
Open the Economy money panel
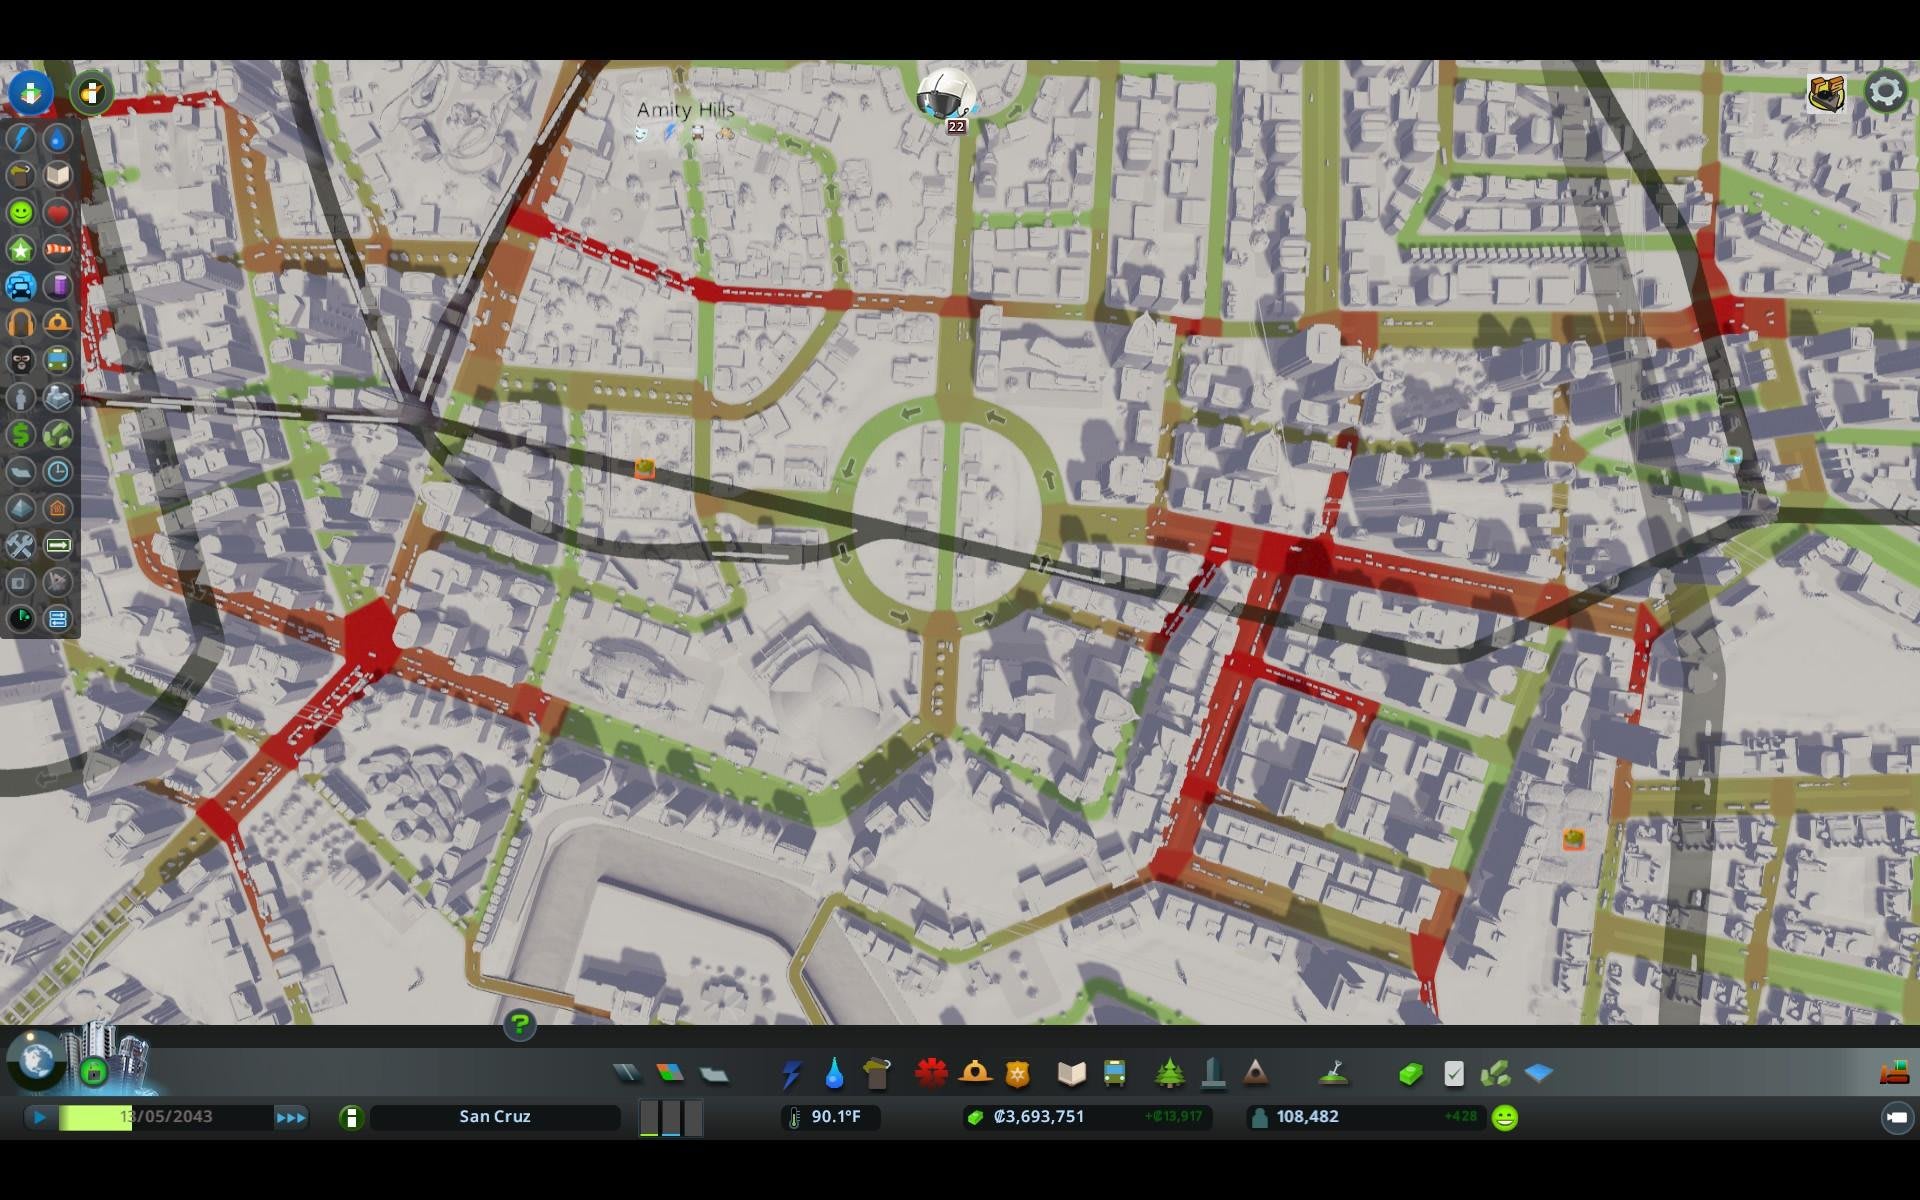(1410, 1074)
